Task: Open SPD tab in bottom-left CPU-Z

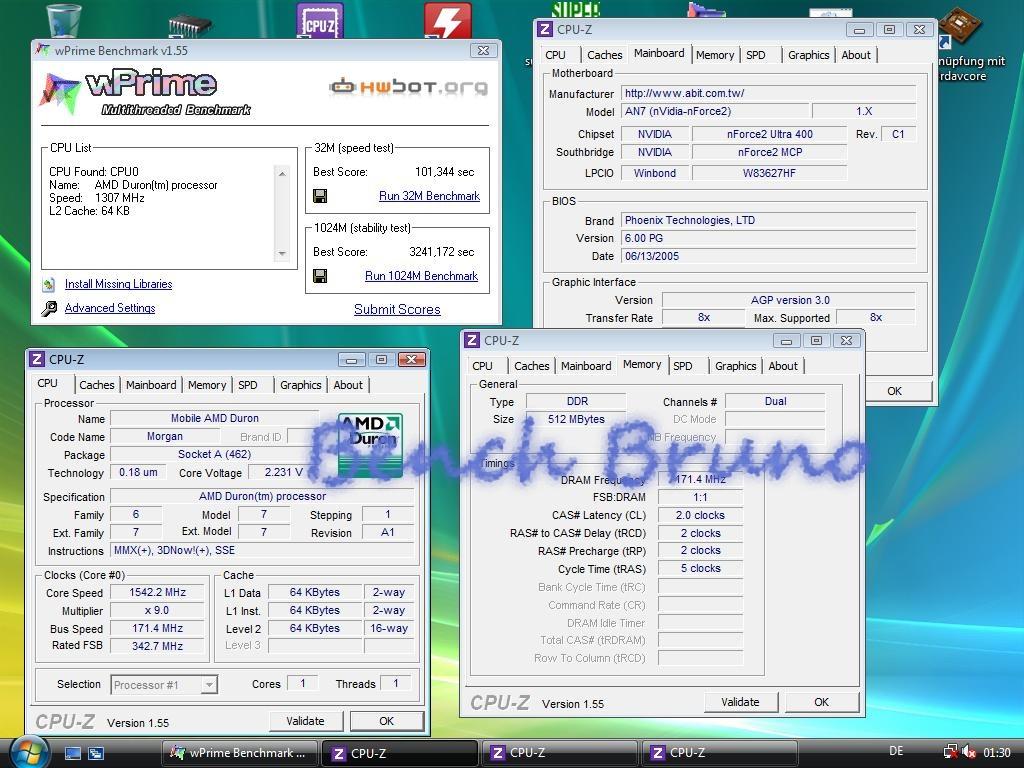Action: point(248,385)
